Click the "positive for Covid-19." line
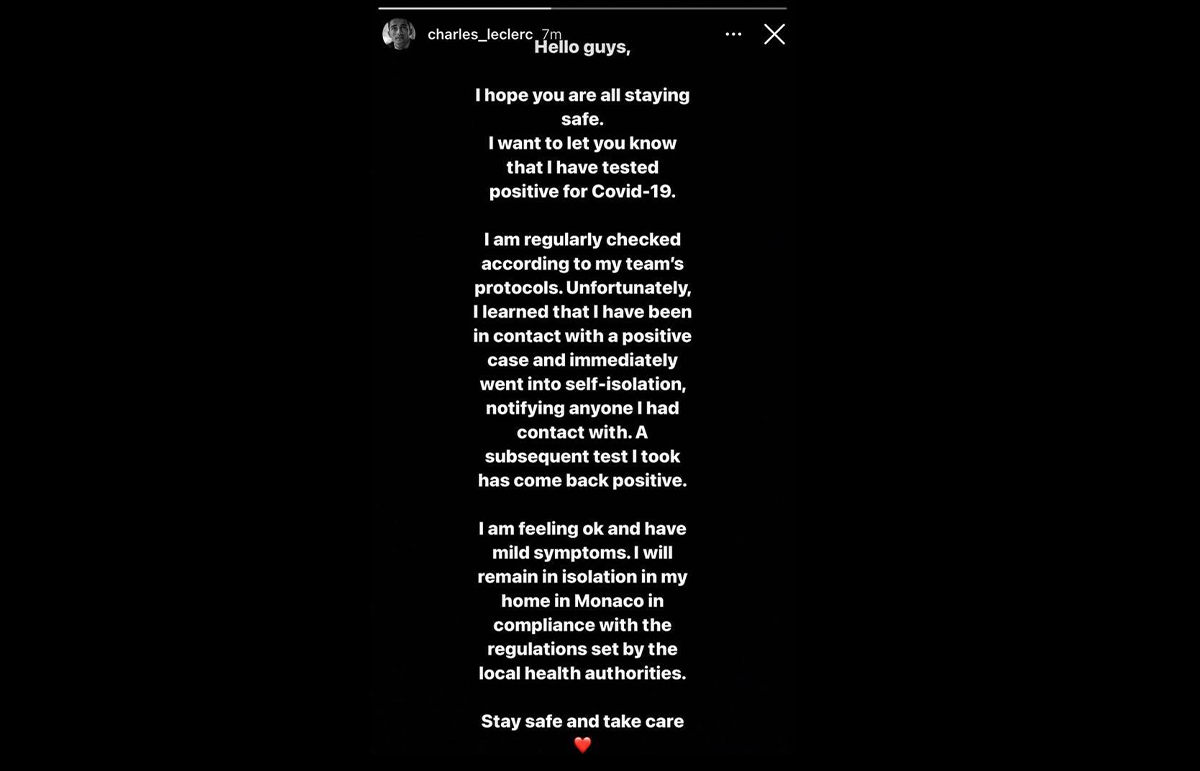1200x771 pixels. pos(582,191)
